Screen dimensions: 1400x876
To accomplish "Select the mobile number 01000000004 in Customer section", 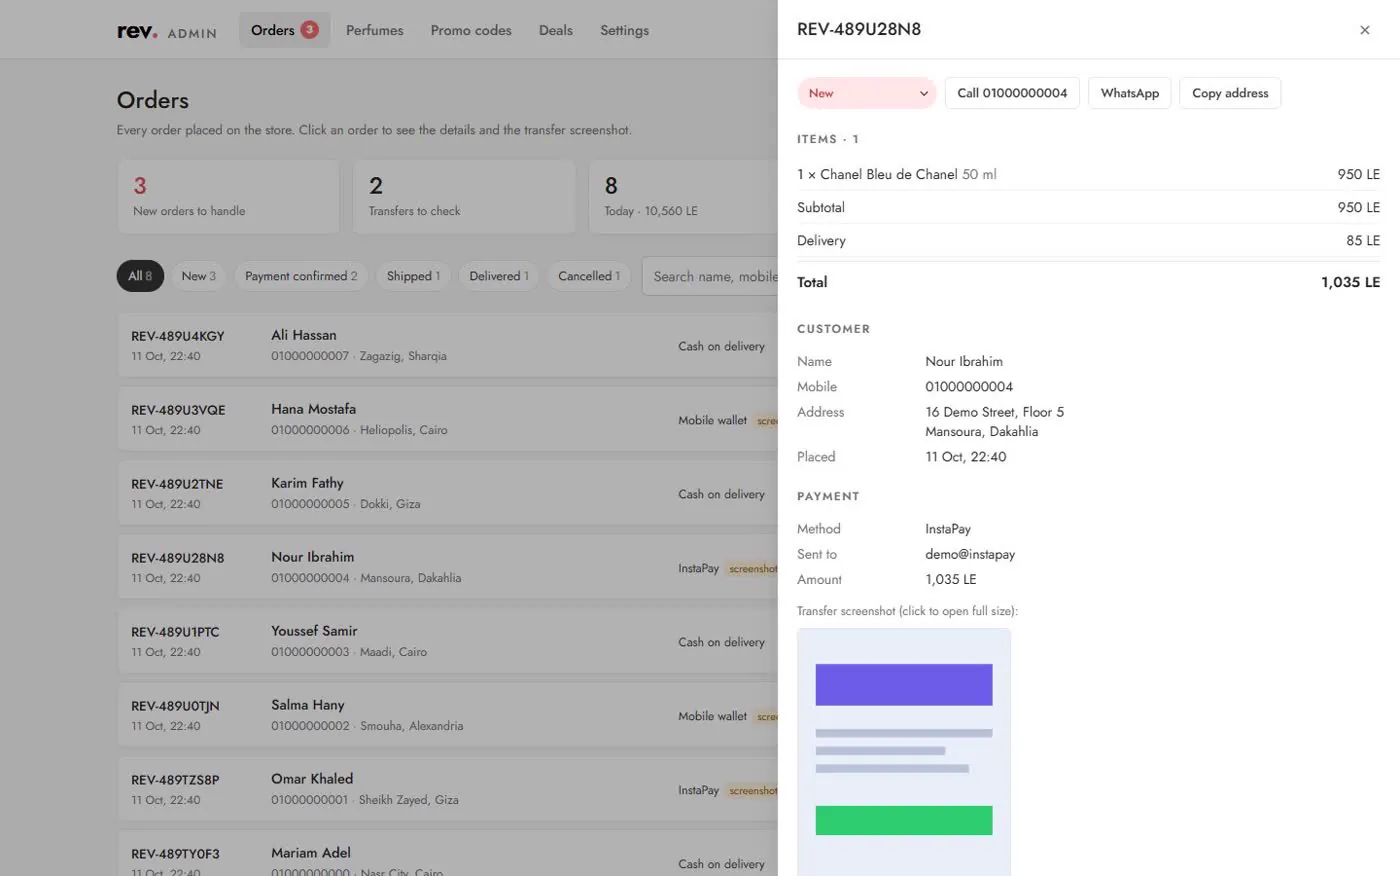I will 969,387.
